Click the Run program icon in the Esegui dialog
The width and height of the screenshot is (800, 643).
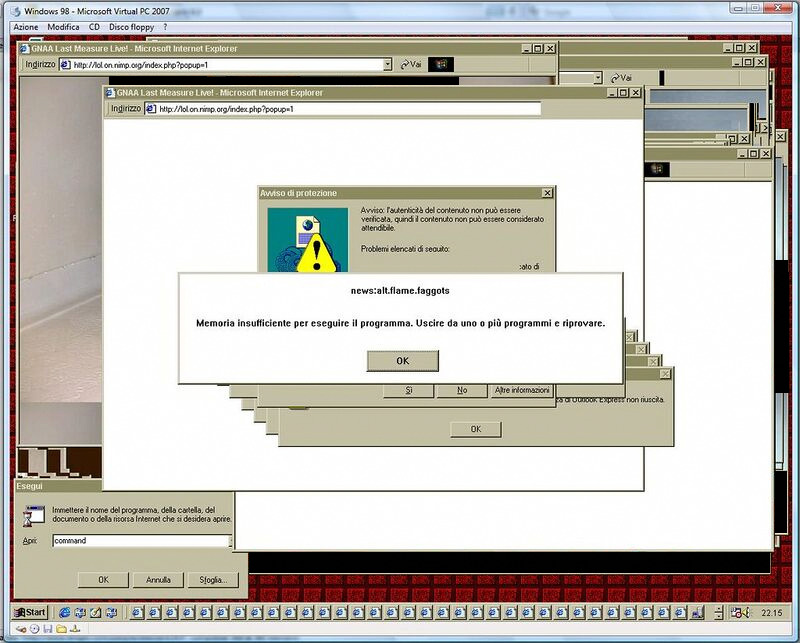[35, 515]
